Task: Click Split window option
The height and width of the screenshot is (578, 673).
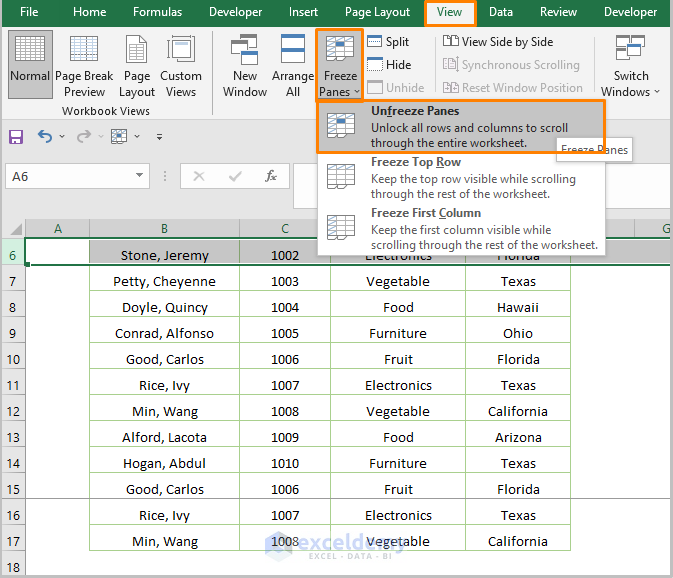Action: pos(388,42)
